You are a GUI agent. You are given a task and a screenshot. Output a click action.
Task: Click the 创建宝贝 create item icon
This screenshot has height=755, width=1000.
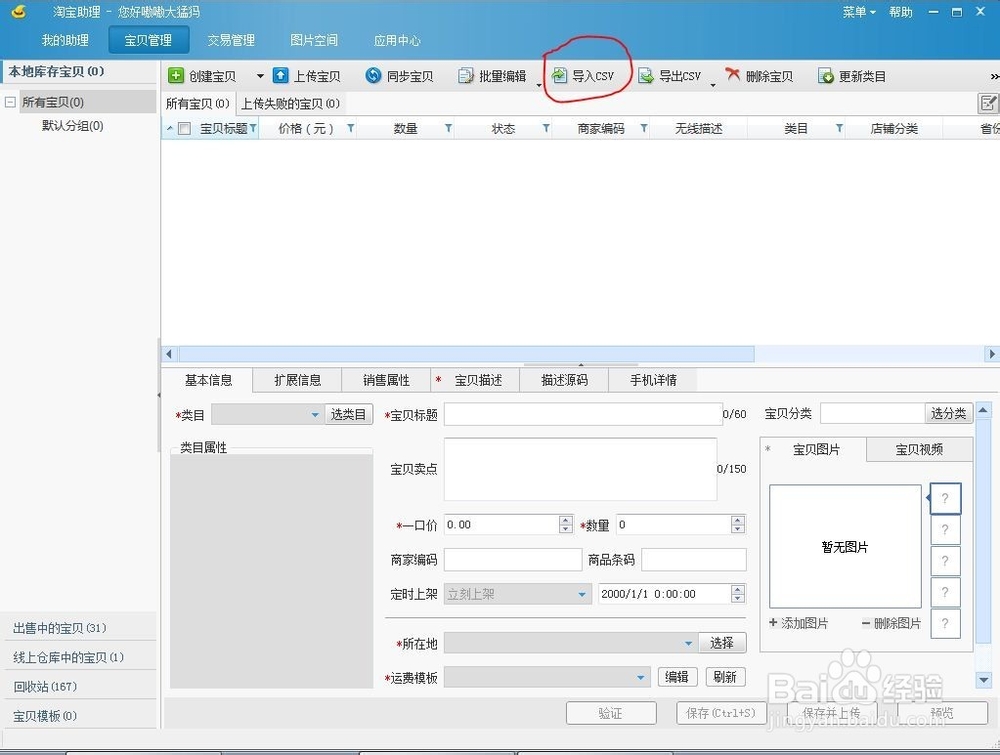[x=175, y=76]
